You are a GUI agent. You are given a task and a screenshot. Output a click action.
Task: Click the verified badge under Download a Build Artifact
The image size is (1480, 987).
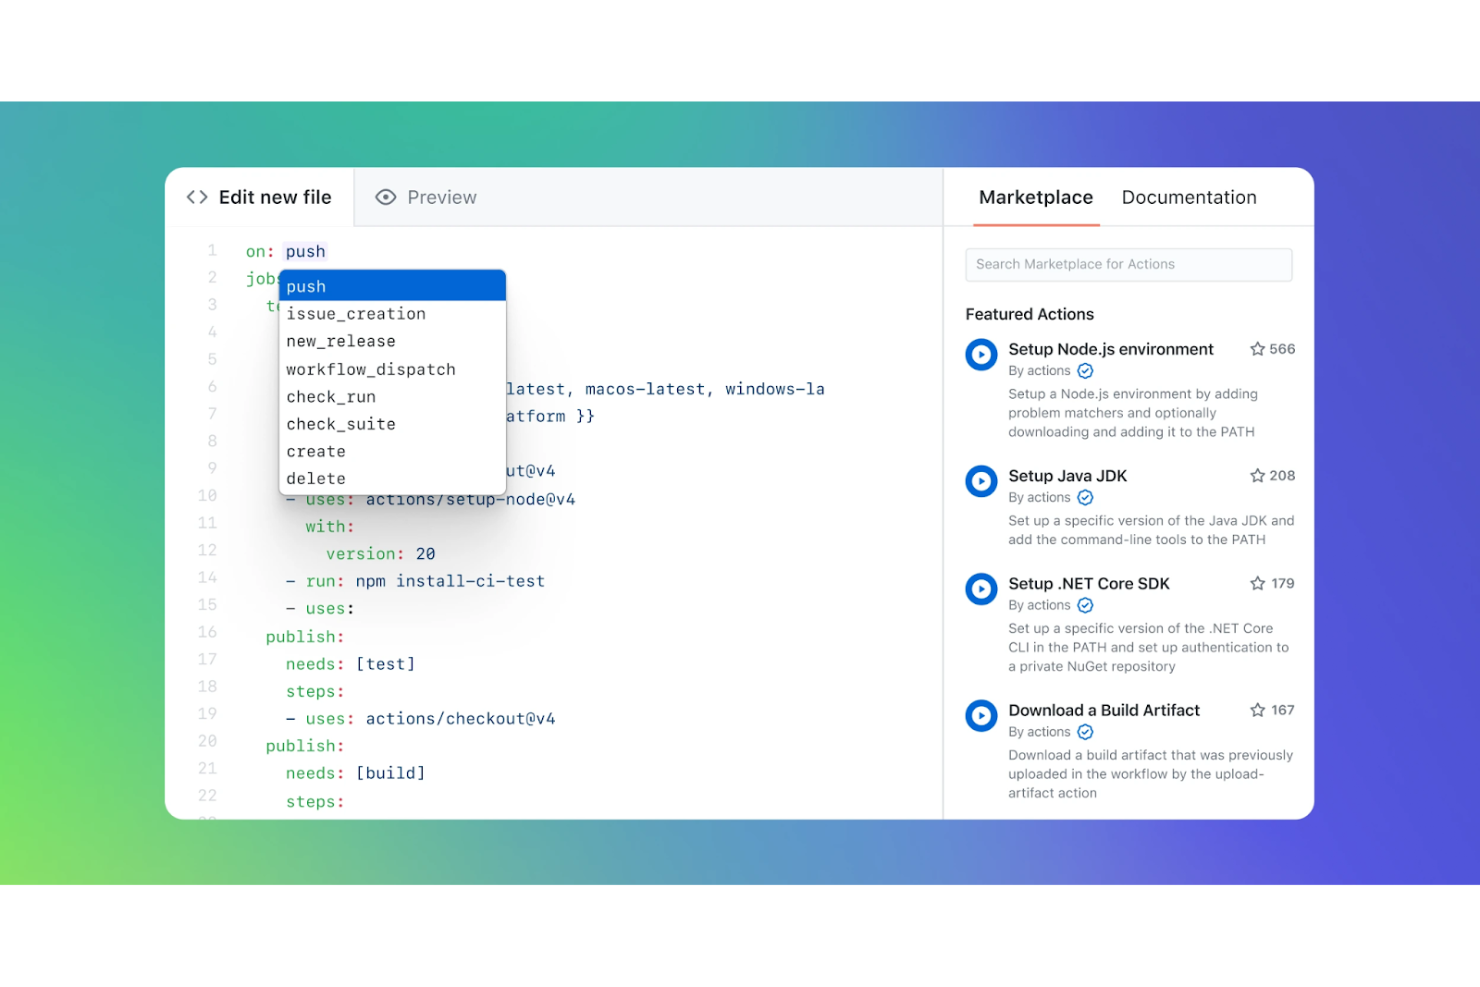(x=1085, y=731)
